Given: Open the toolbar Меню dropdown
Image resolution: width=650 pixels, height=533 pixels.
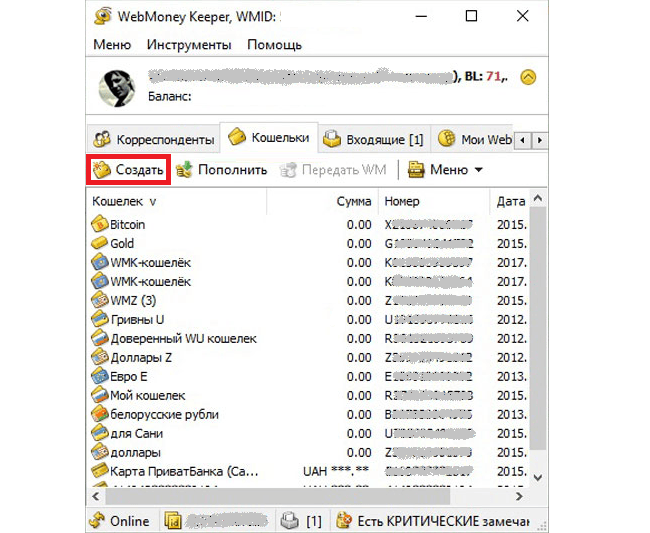Looking at the screenshot, I should click(445, 170).
